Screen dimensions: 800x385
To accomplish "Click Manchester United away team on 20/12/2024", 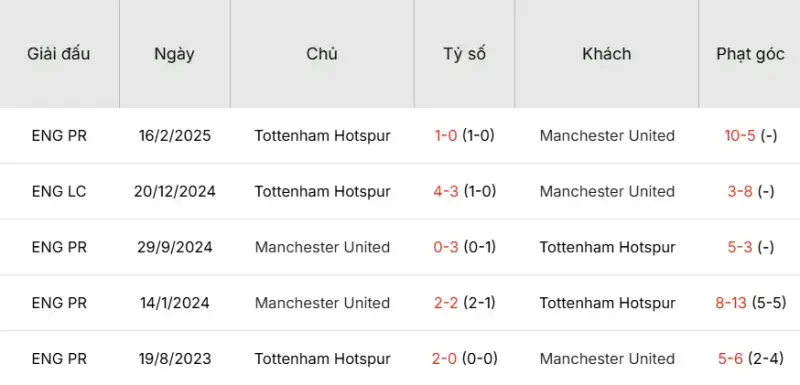I will point(607,191).
